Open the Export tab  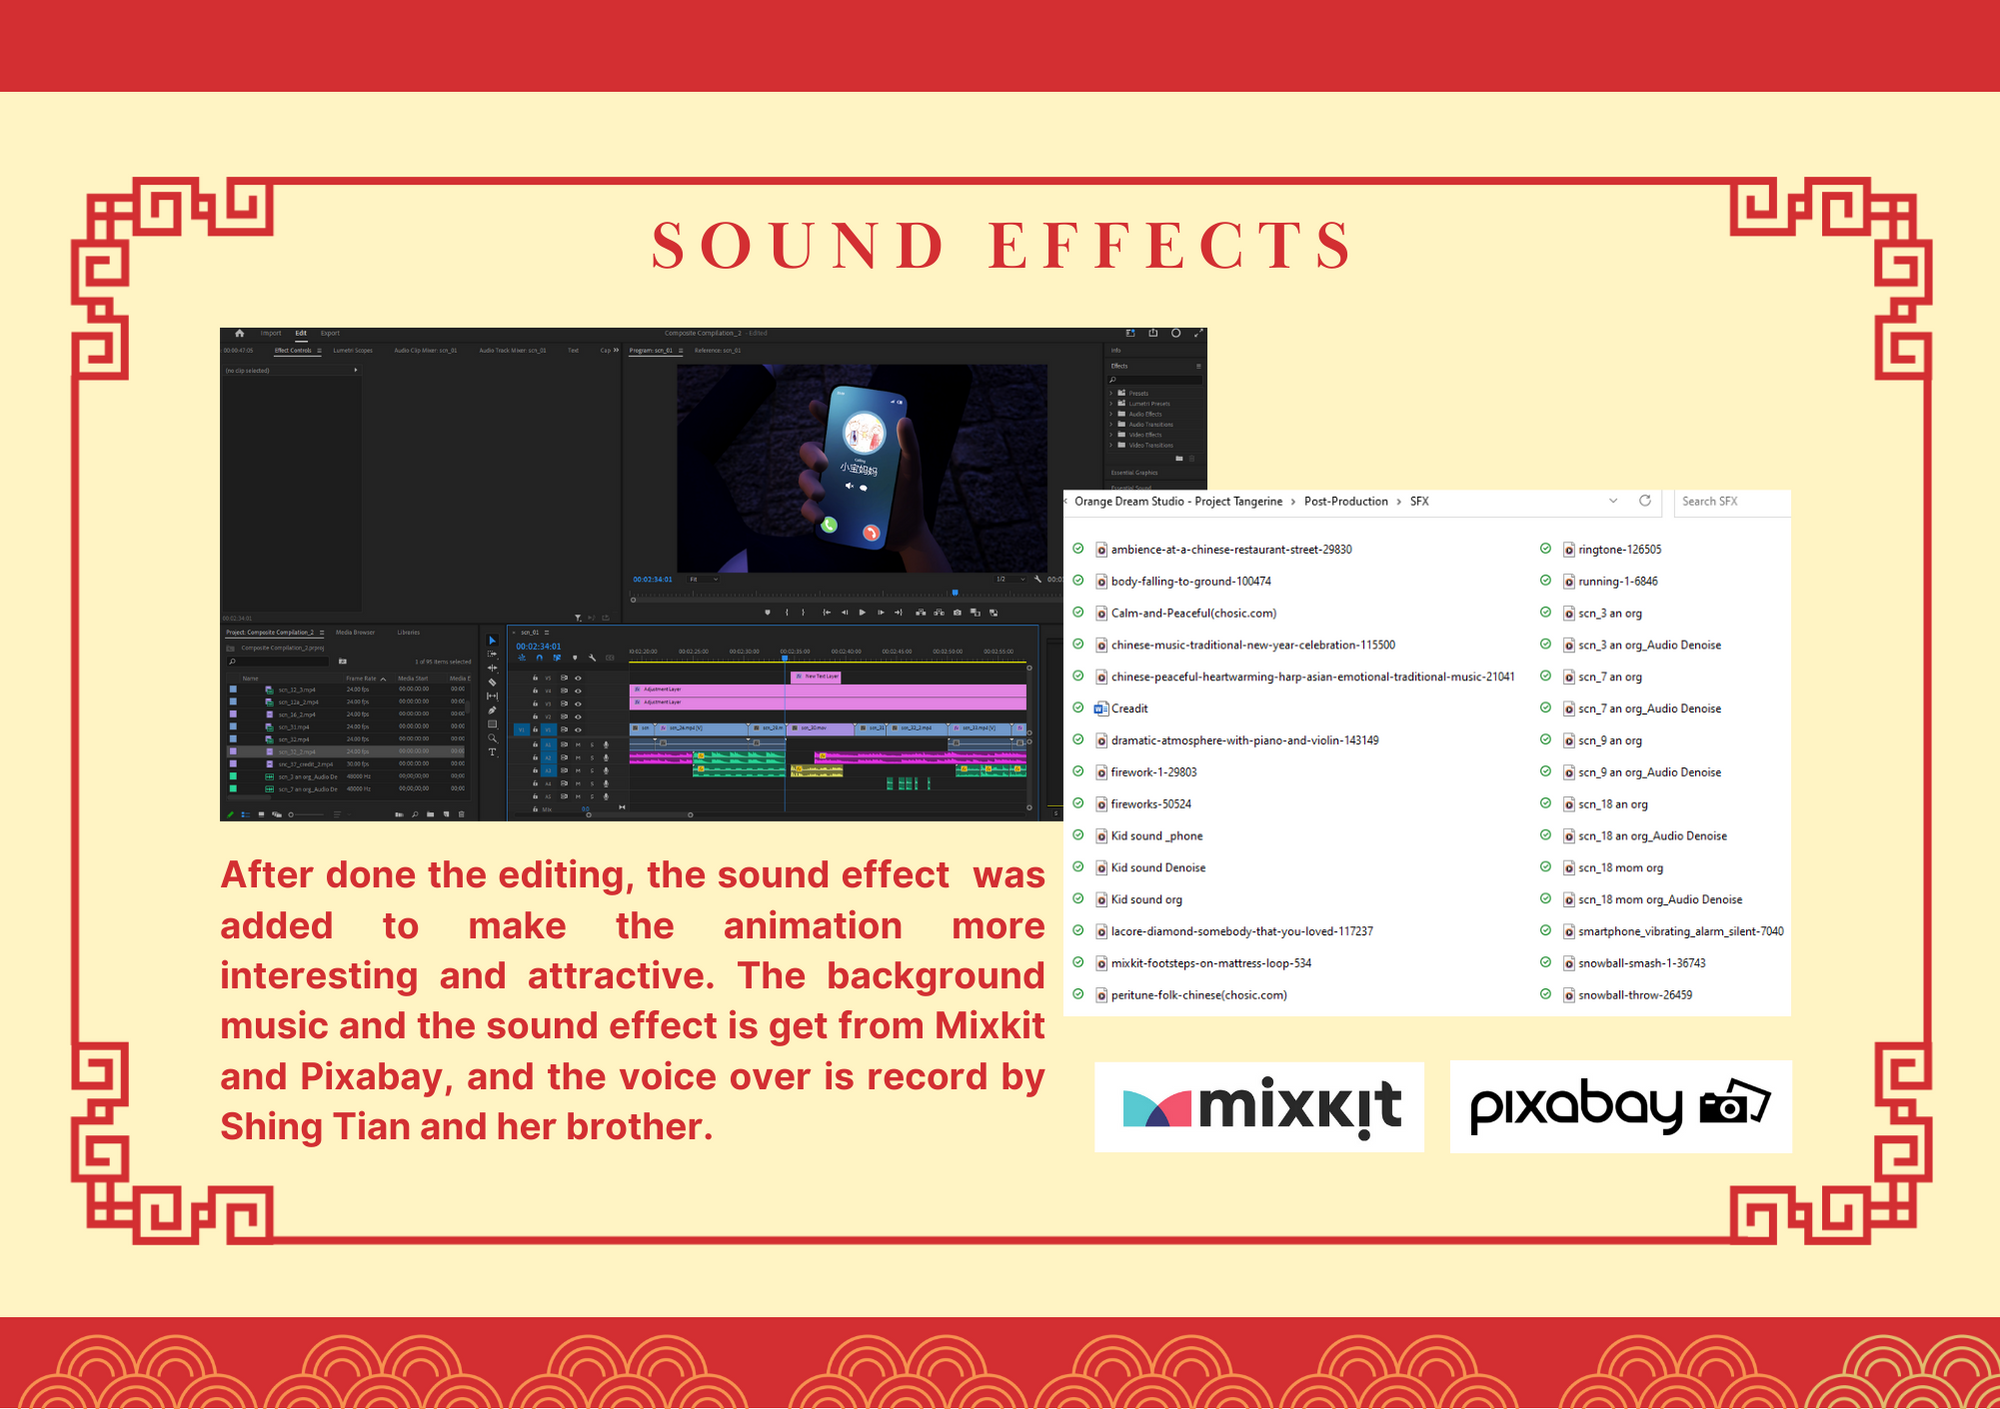(330, 333)
